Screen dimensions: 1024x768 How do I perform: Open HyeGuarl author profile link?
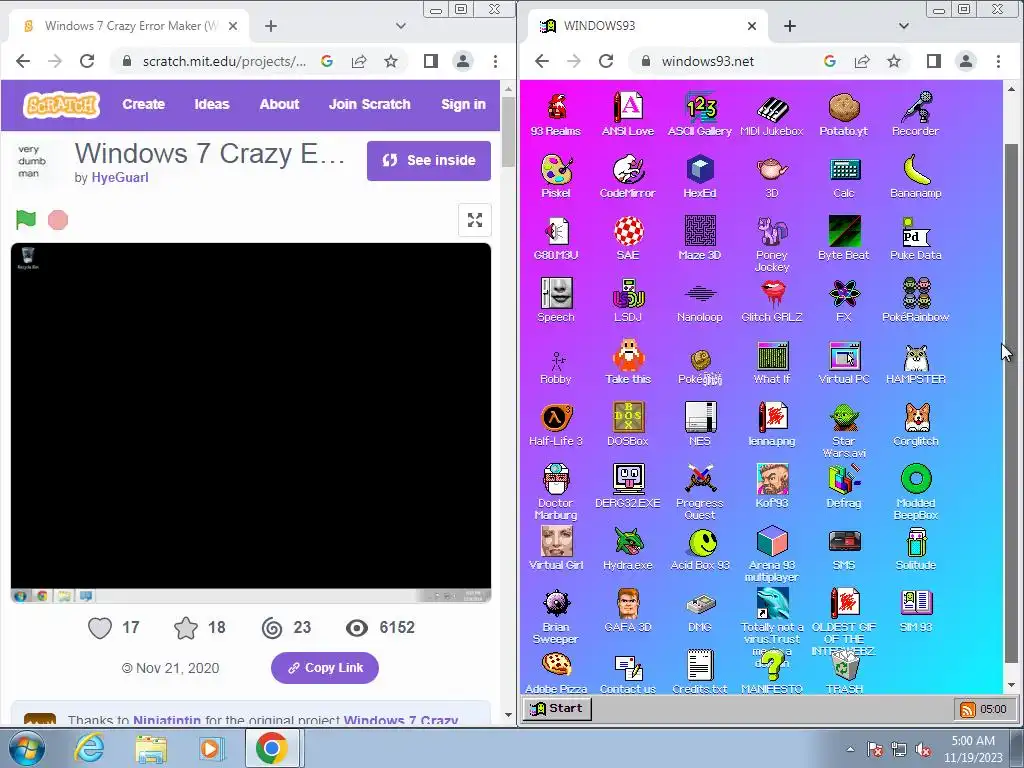pyautogui.click(x=120, y=178)
